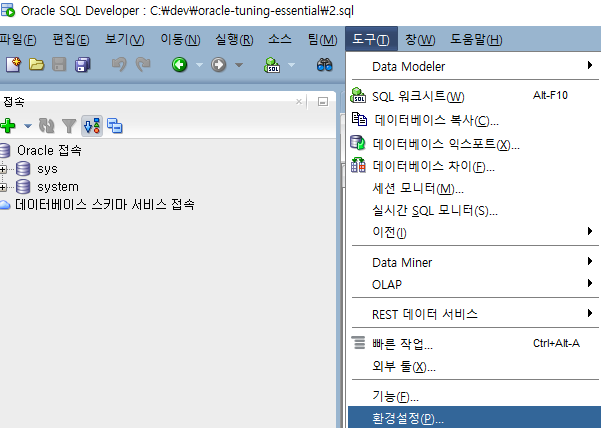
Task: Select 데이터베이스 차이(F)... menu item
Action: [x=473, y=166]
